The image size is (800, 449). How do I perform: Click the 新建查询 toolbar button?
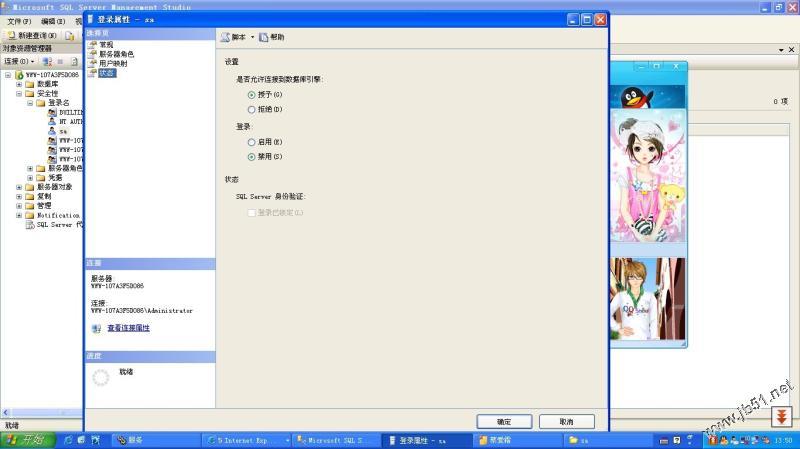(x=32, y=35)
